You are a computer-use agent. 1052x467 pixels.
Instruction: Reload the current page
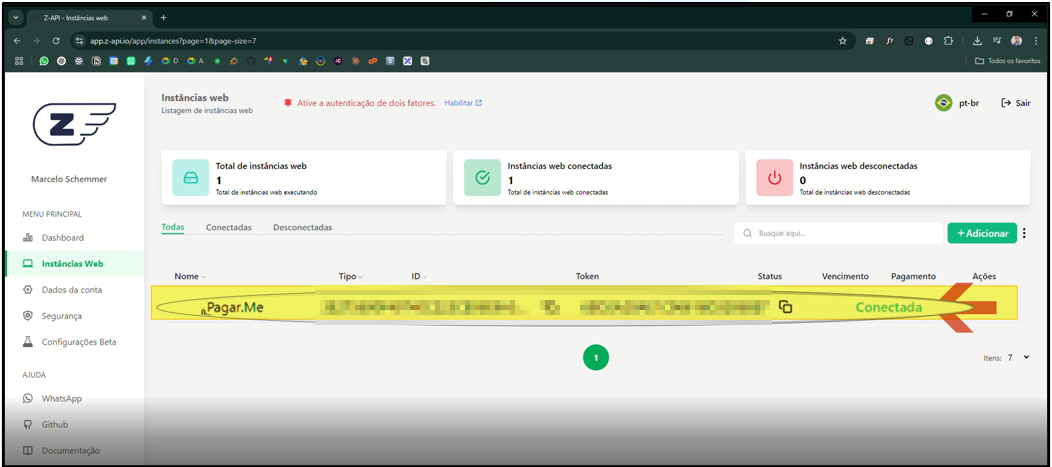(56, 41)
